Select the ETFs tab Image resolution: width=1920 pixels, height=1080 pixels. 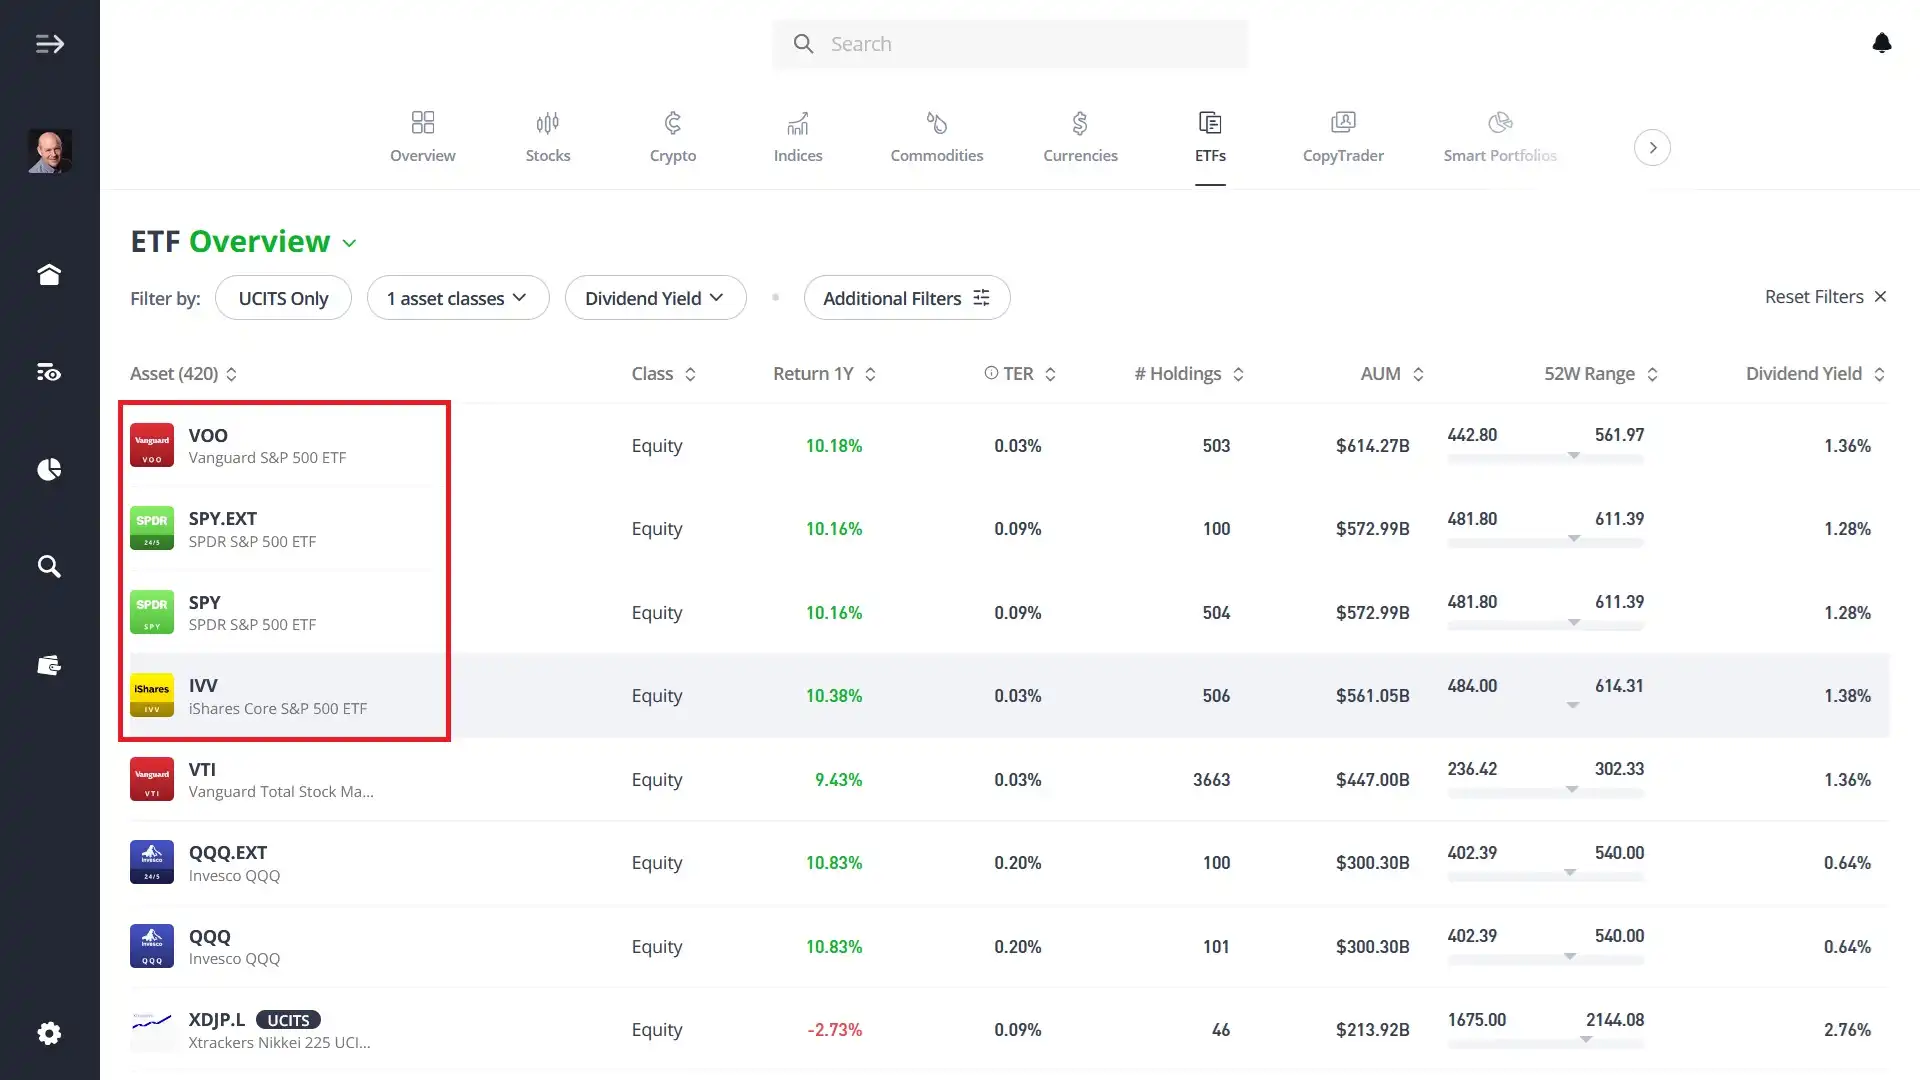(1210, 137)
